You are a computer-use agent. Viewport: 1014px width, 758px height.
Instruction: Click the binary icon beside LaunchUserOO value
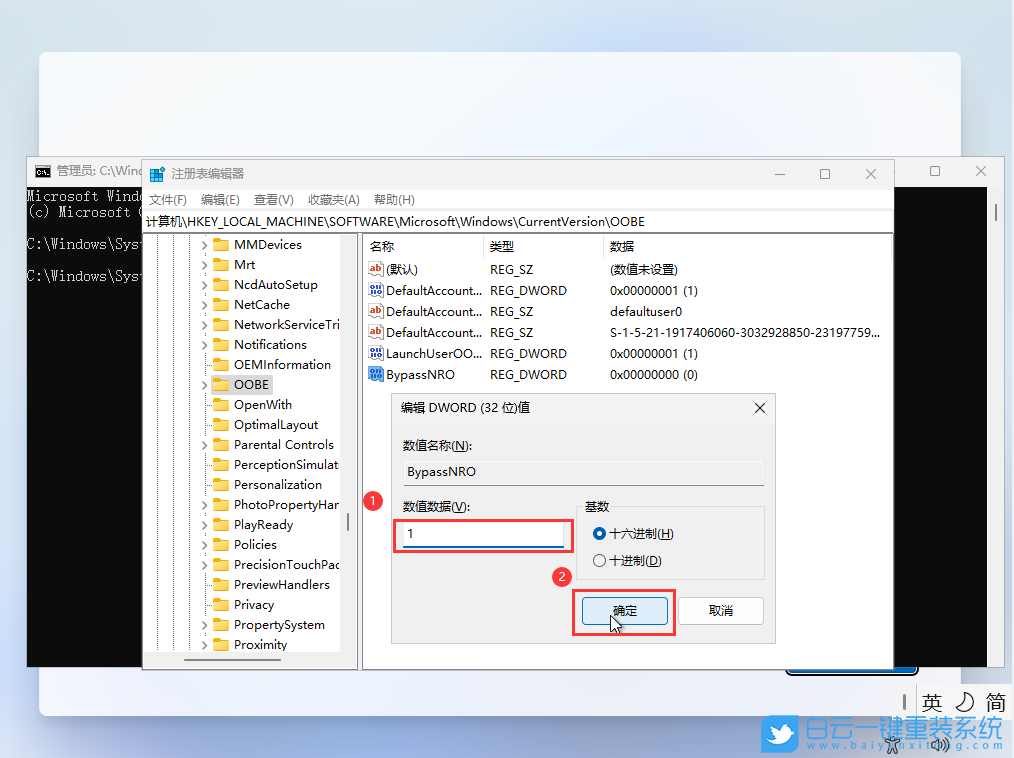(377, 353)
